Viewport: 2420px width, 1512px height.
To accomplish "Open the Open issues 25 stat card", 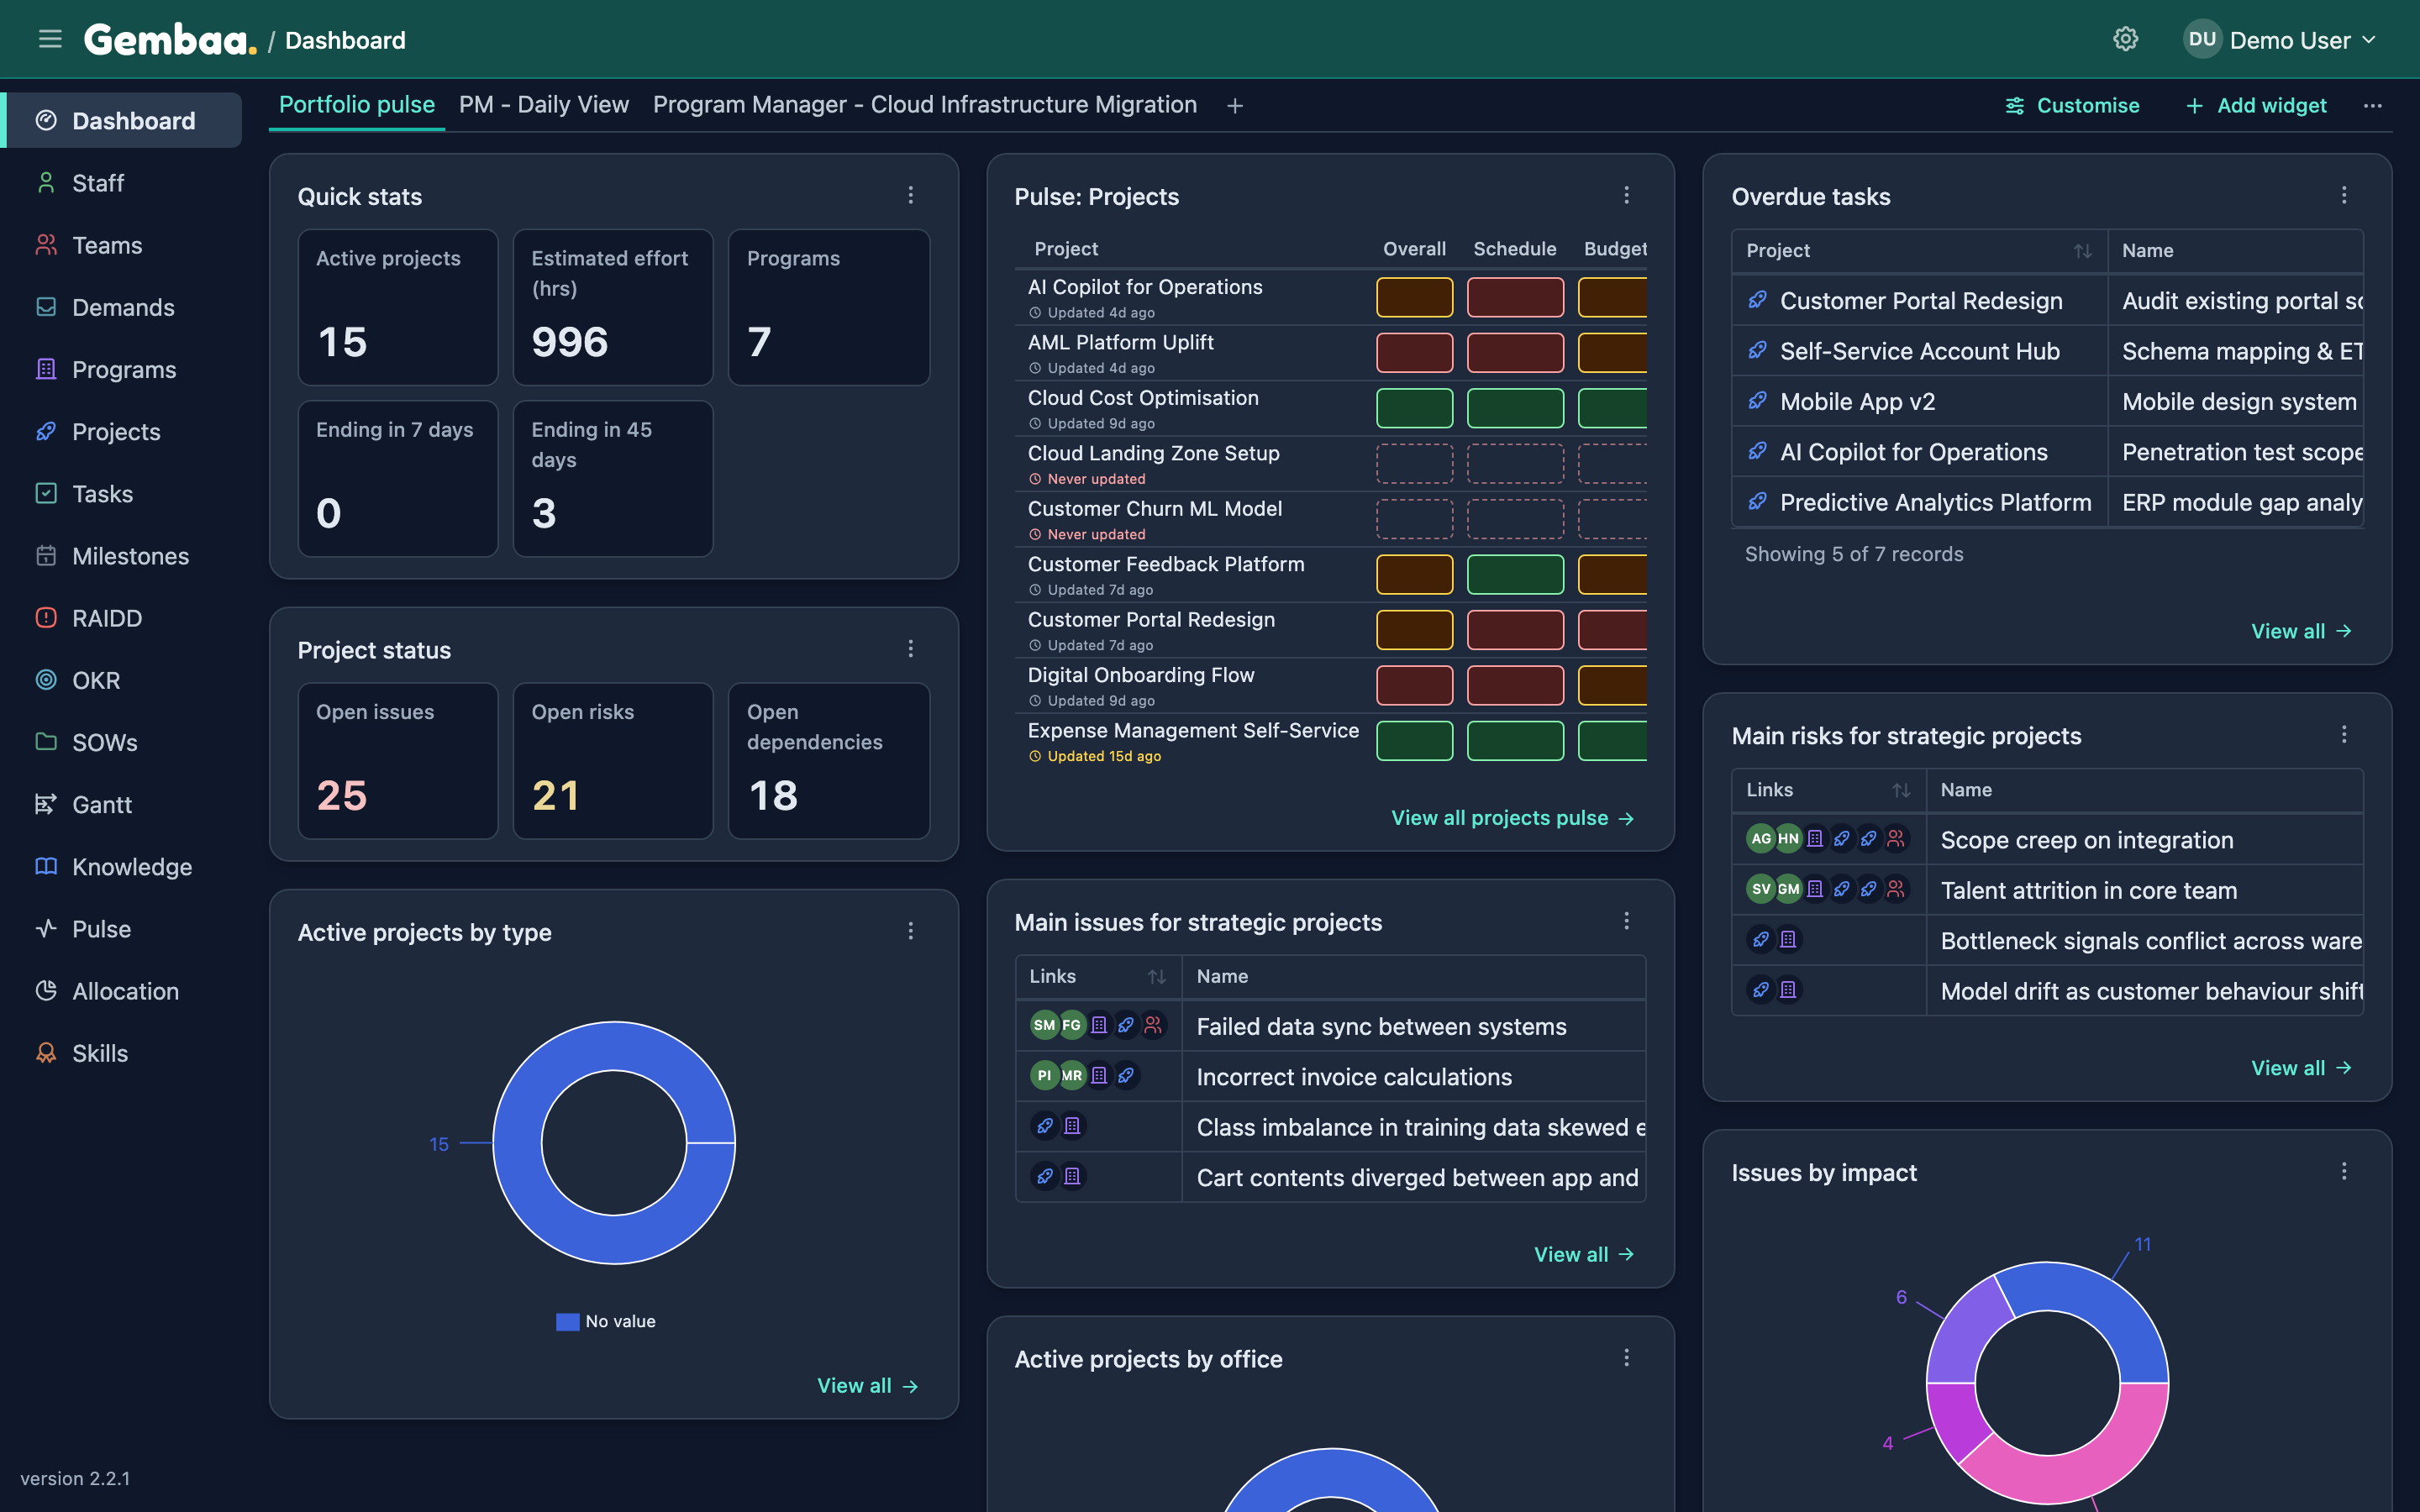I will (x=397, y=760).
